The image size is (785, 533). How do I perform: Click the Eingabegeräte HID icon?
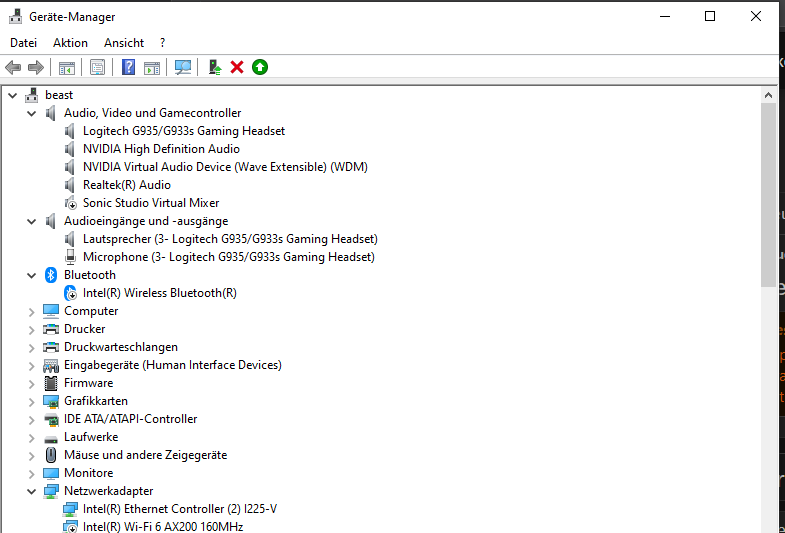[51, 366]
